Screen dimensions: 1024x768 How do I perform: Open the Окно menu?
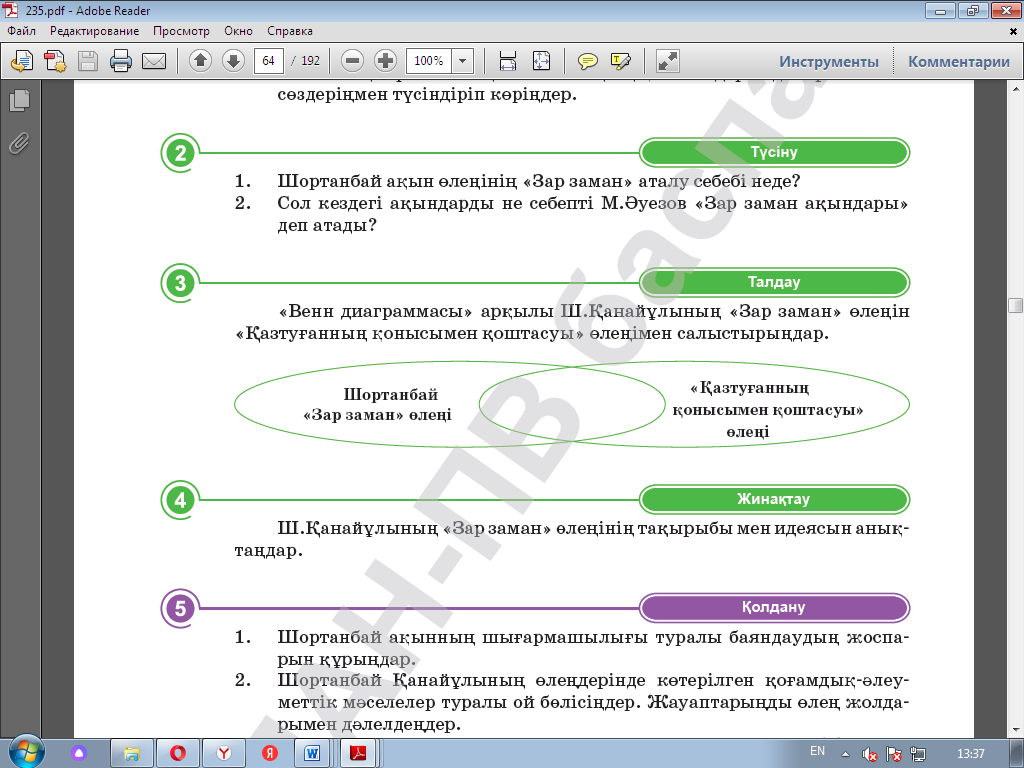238,31
